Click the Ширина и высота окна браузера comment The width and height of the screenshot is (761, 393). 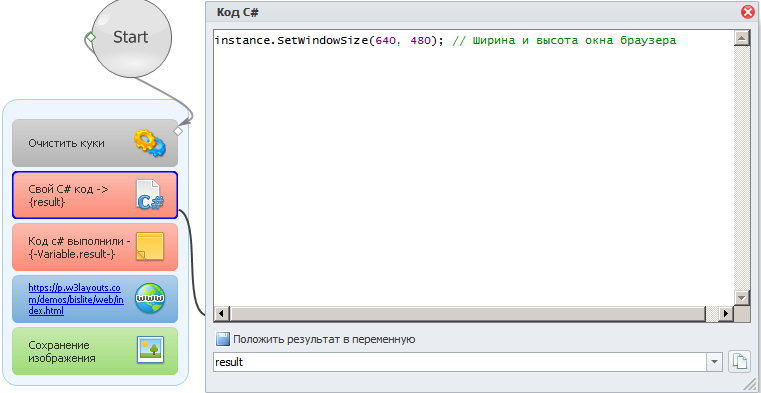(564, 41)
